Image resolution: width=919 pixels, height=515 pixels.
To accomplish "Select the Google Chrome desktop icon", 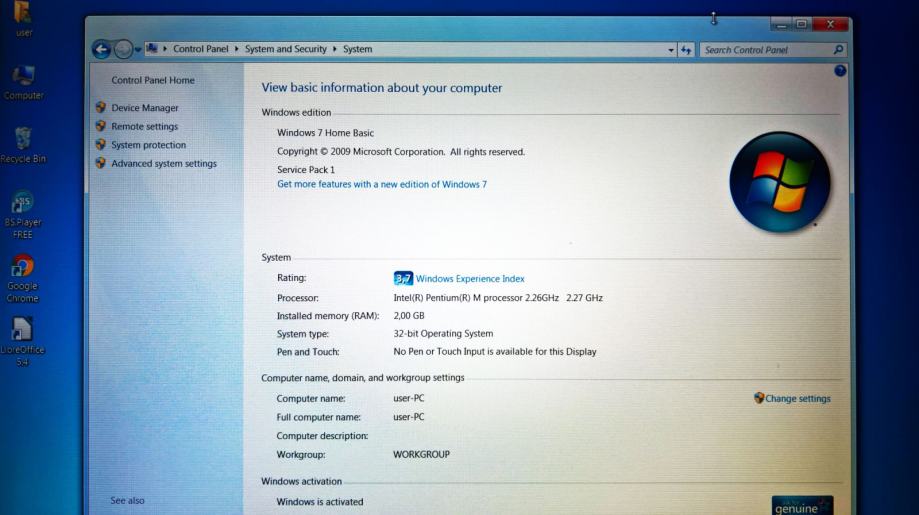I will coord(22,278).
